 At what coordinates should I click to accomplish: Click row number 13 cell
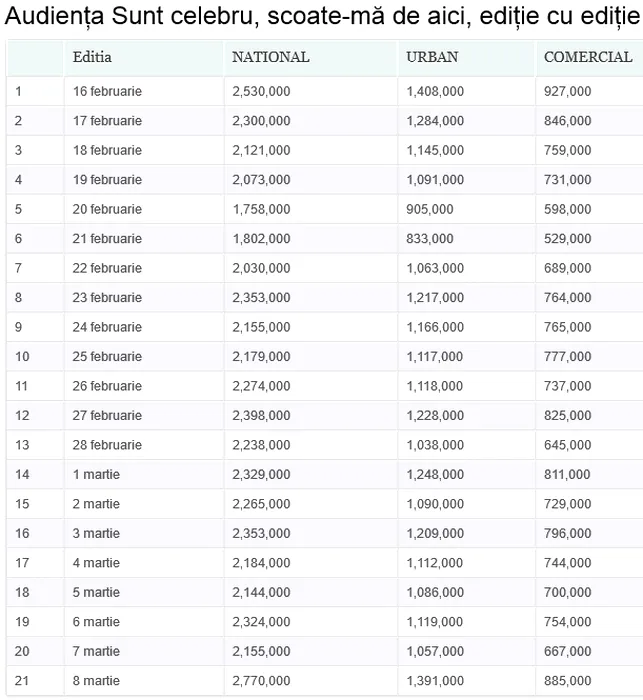[22, 445]
